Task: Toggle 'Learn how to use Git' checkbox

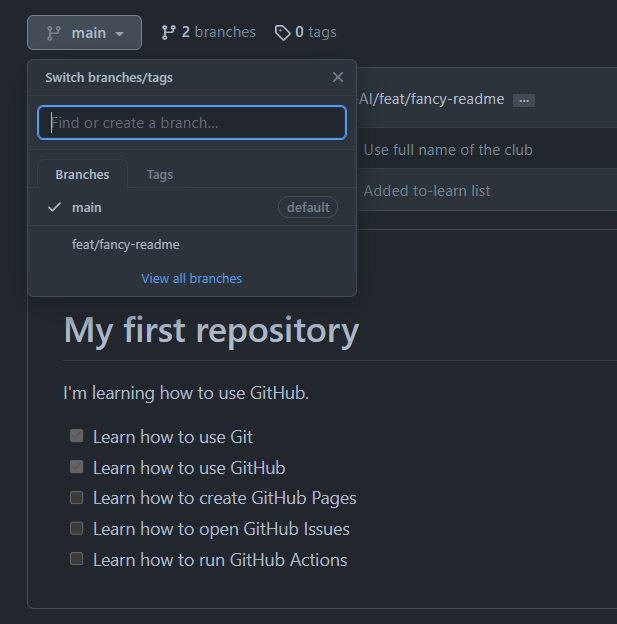Action: [76, 436]
